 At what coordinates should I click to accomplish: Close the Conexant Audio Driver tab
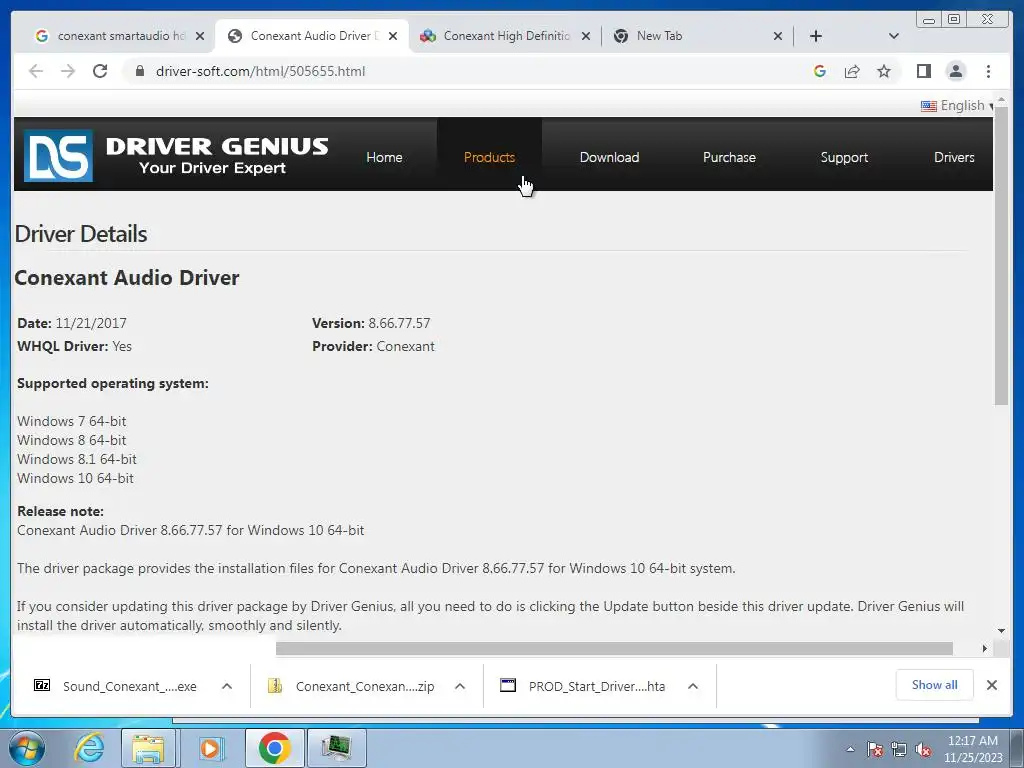392,36
